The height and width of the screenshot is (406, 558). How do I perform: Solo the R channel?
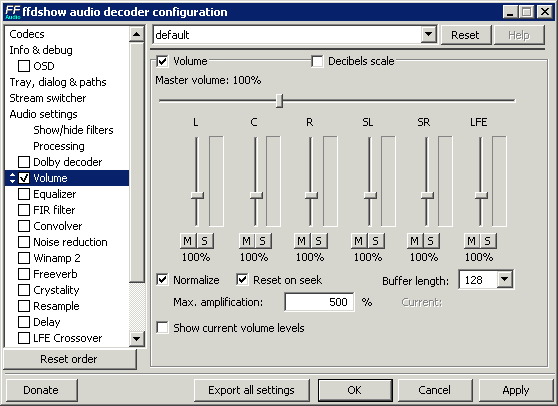click(319, 241)
